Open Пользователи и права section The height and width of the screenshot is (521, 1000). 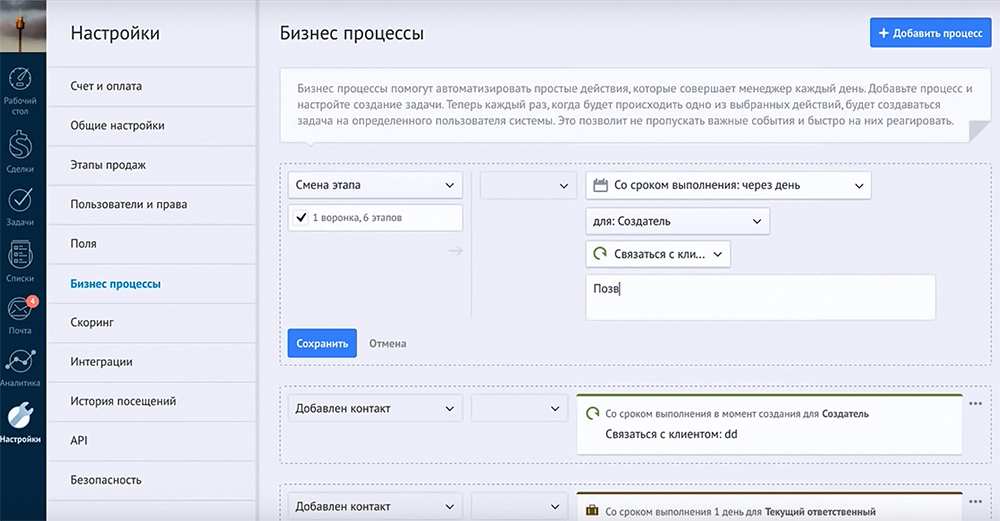(152, 205)
